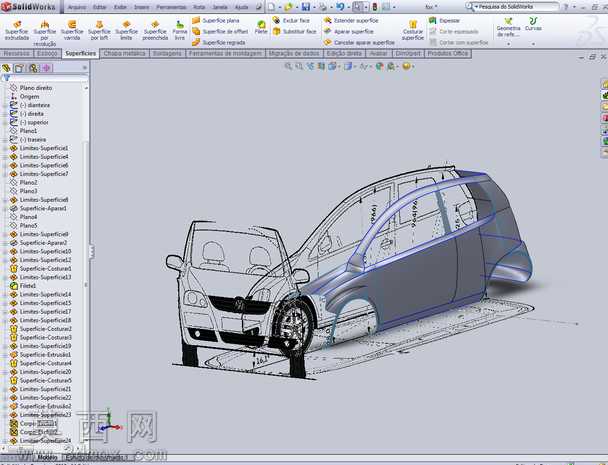608x465 pixels.
Task: Click the Undo icon
Action: pos(340,7)
